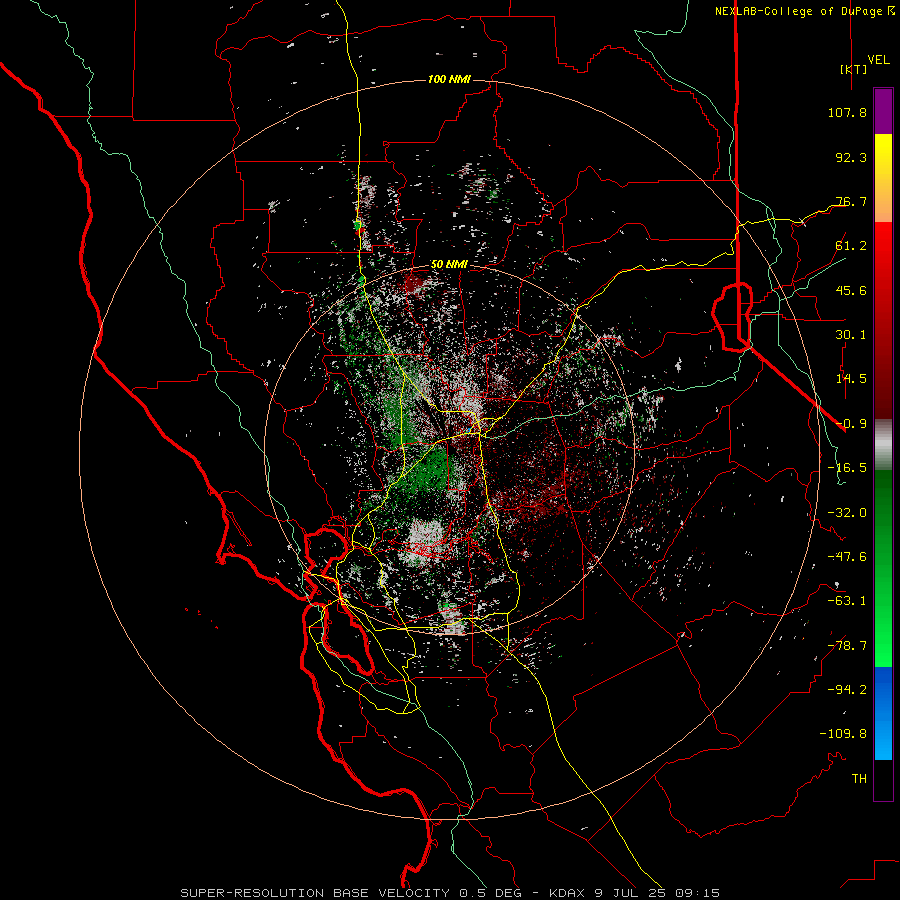
Task: Click the black TH swatch at colorbar bottom
Action: 883,780
